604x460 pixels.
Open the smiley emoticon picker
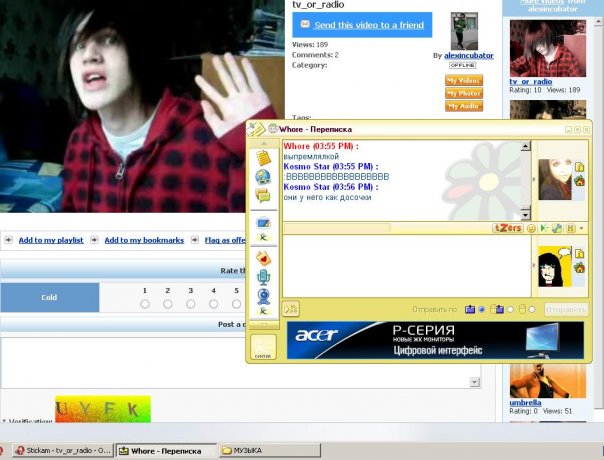(x=532, y=229)
